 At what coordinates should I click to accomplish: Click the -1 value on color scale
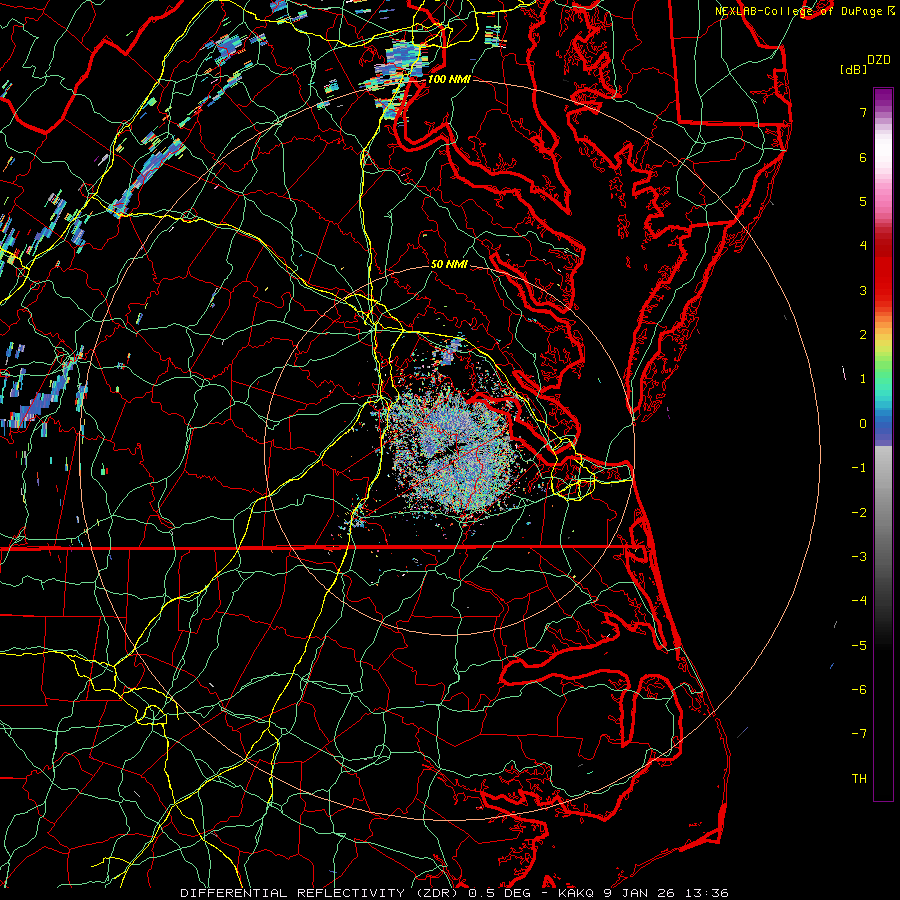tap(859, 468)
